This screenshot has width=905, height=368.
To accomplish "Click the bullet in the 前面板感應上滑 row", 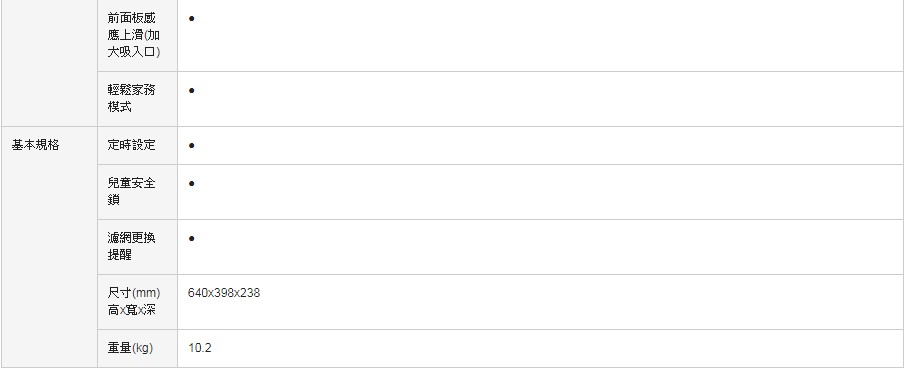I will tap(192, 18).
